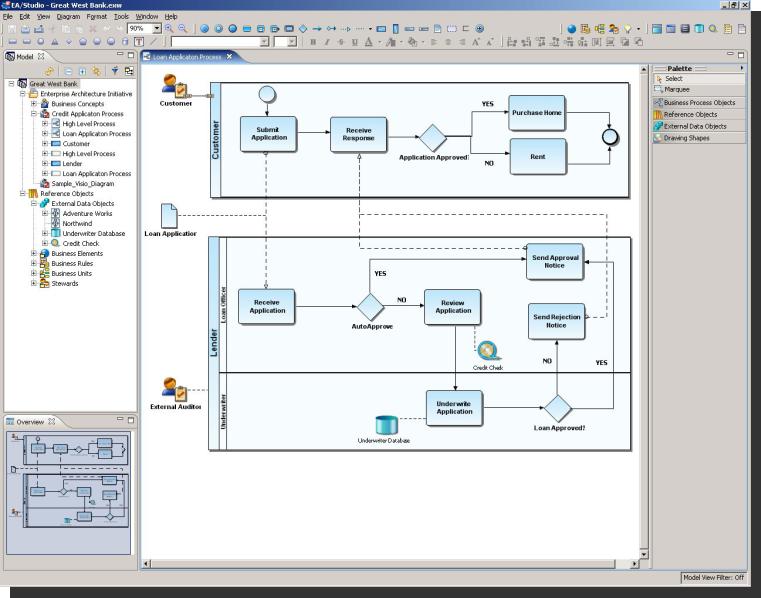Click the triangle shape tool in second toolbar

pyautogui.click(x=54, y=42)
